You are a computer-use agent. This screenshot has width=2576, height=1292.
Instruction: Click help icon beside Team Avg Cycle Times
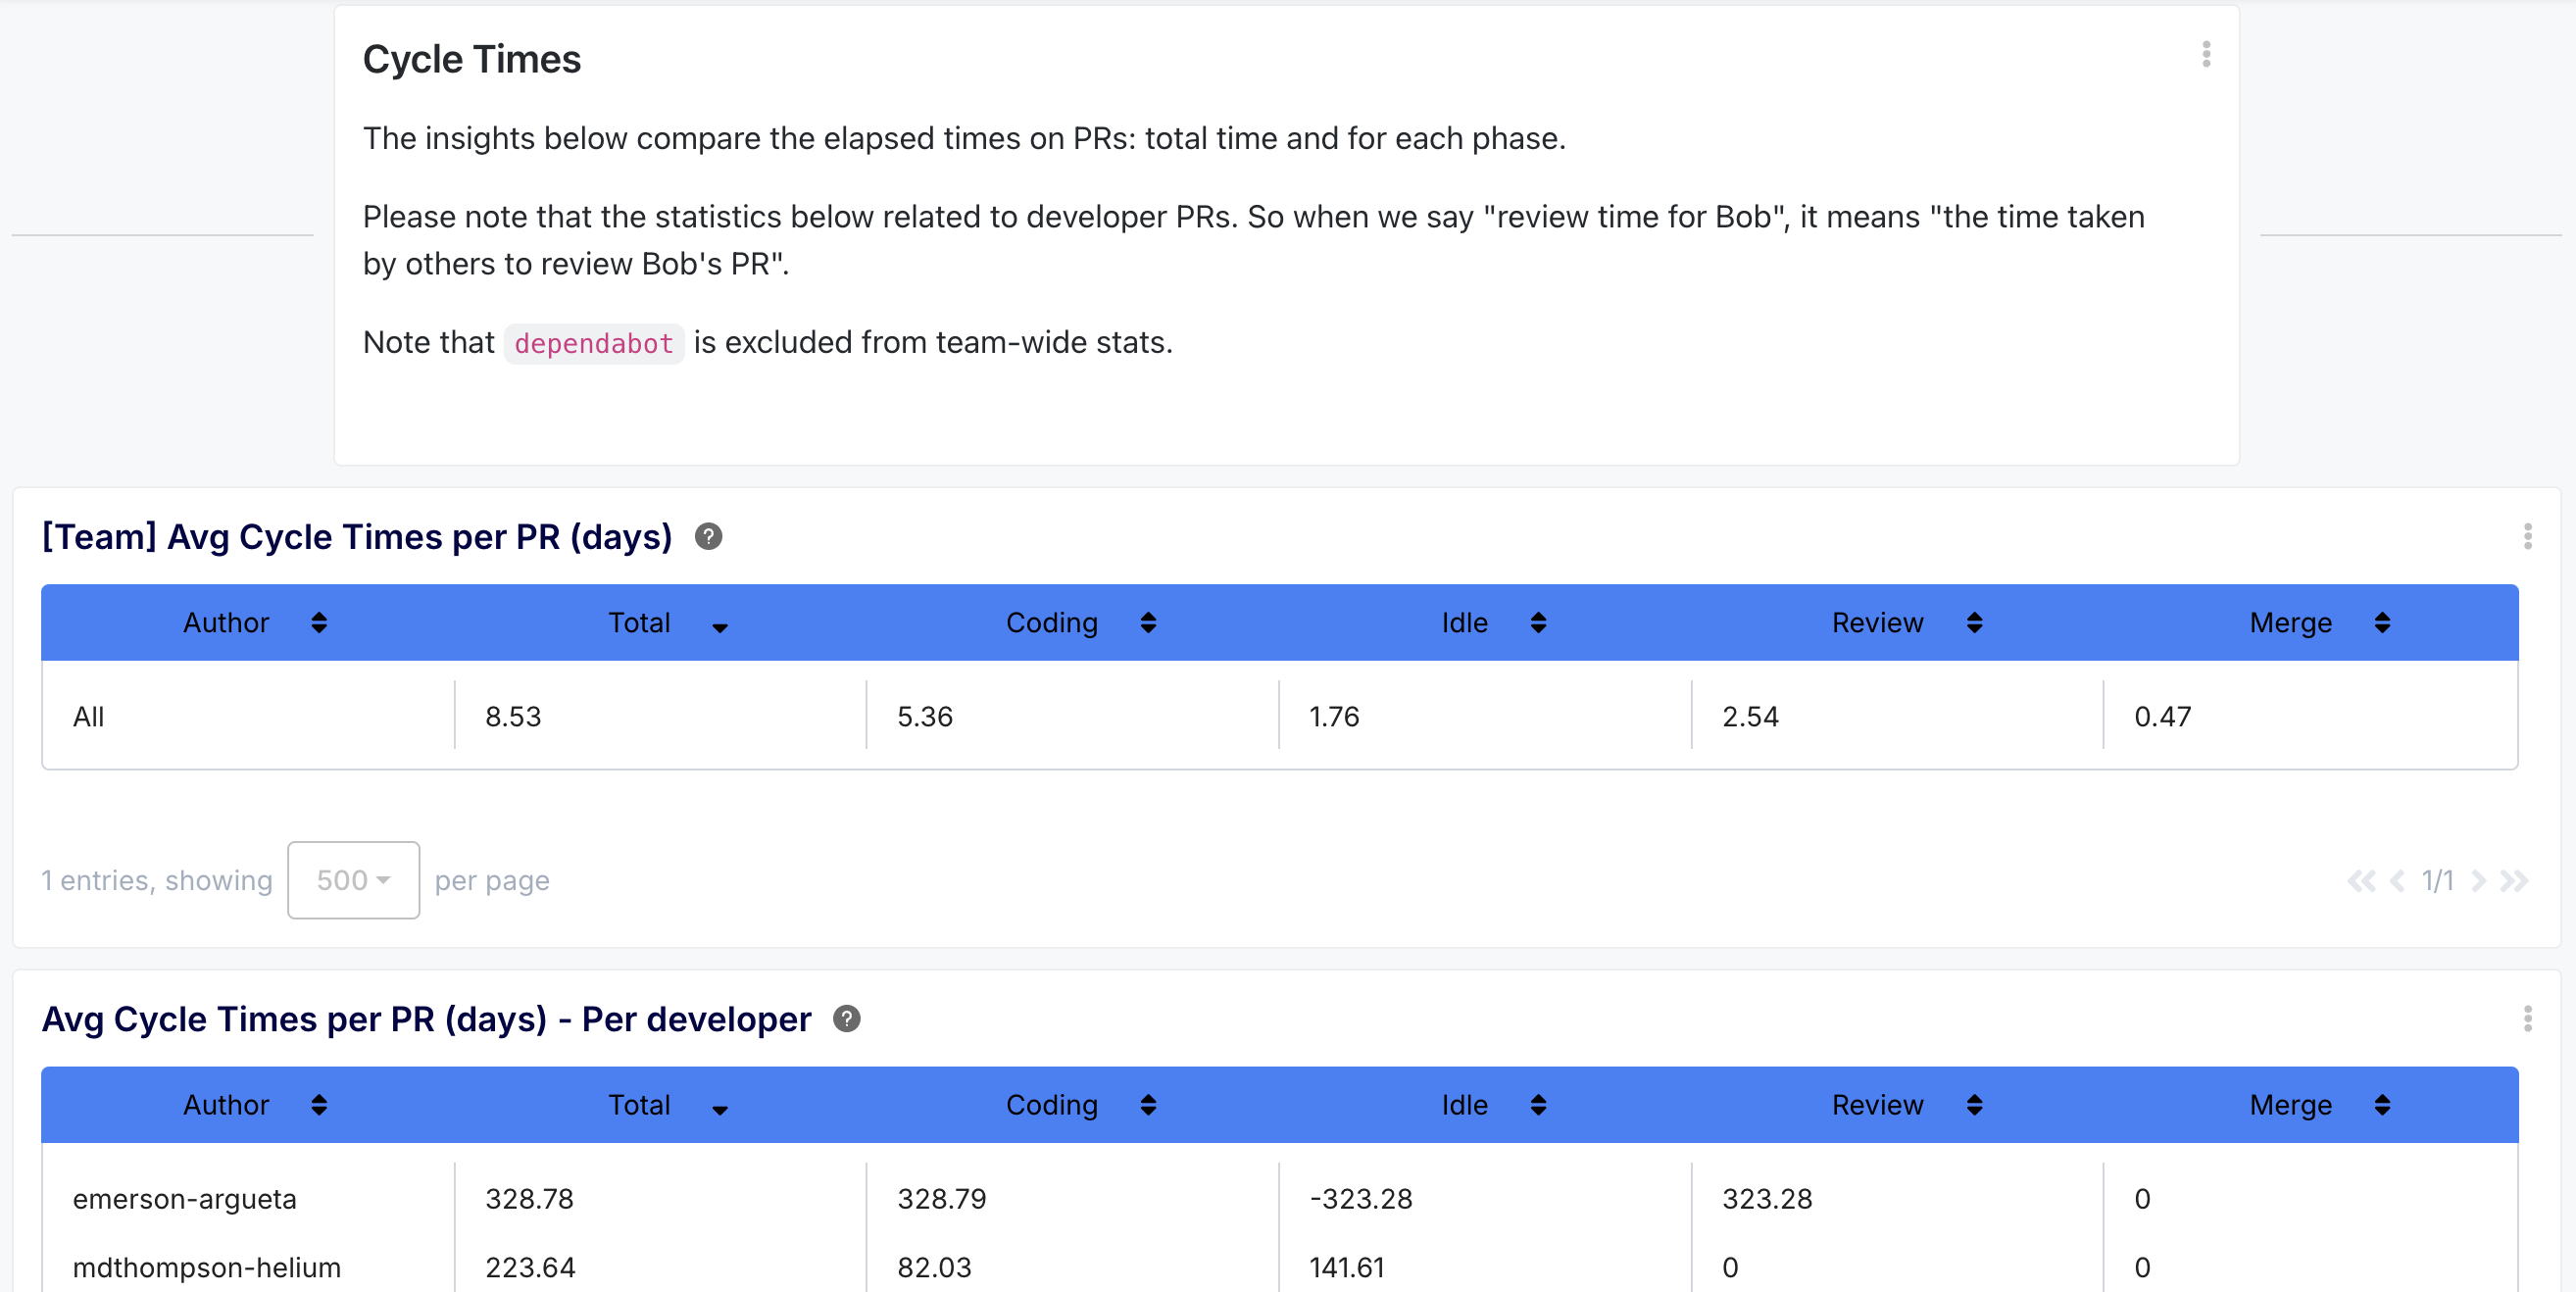click(708, 537)
